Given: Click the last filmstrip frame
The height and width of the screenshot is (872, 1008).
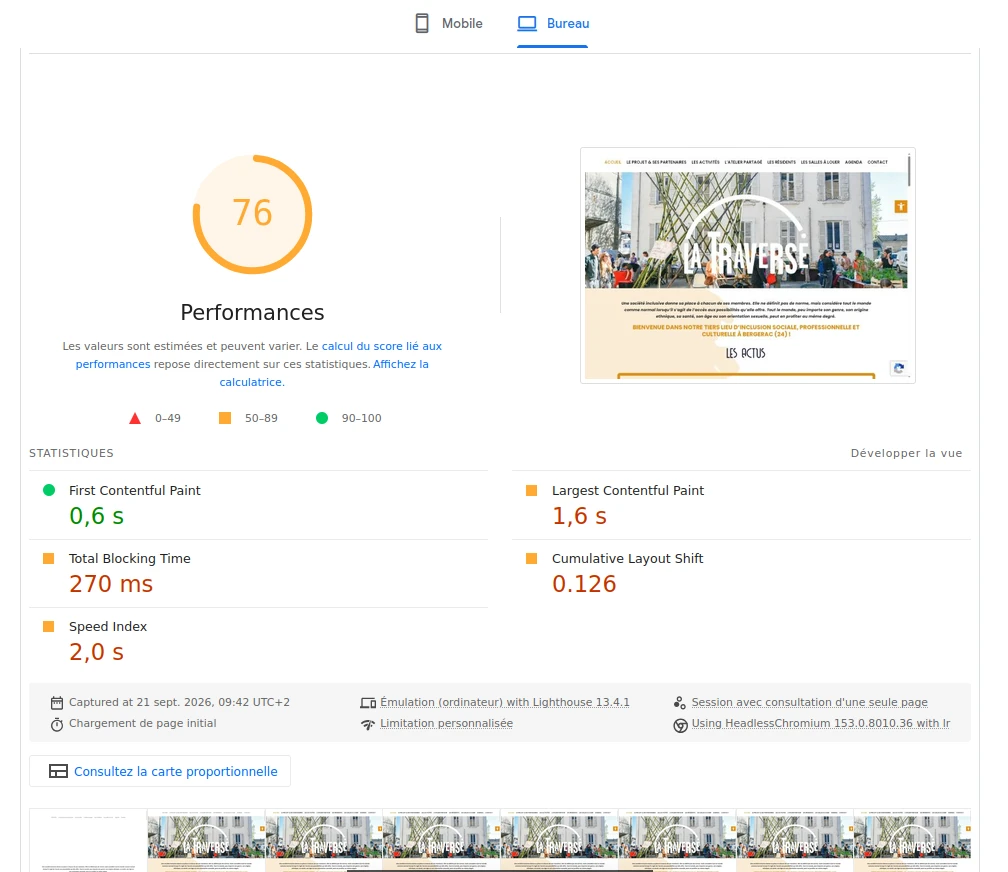Looking at the screenshot, I should [x=912, y=840].
